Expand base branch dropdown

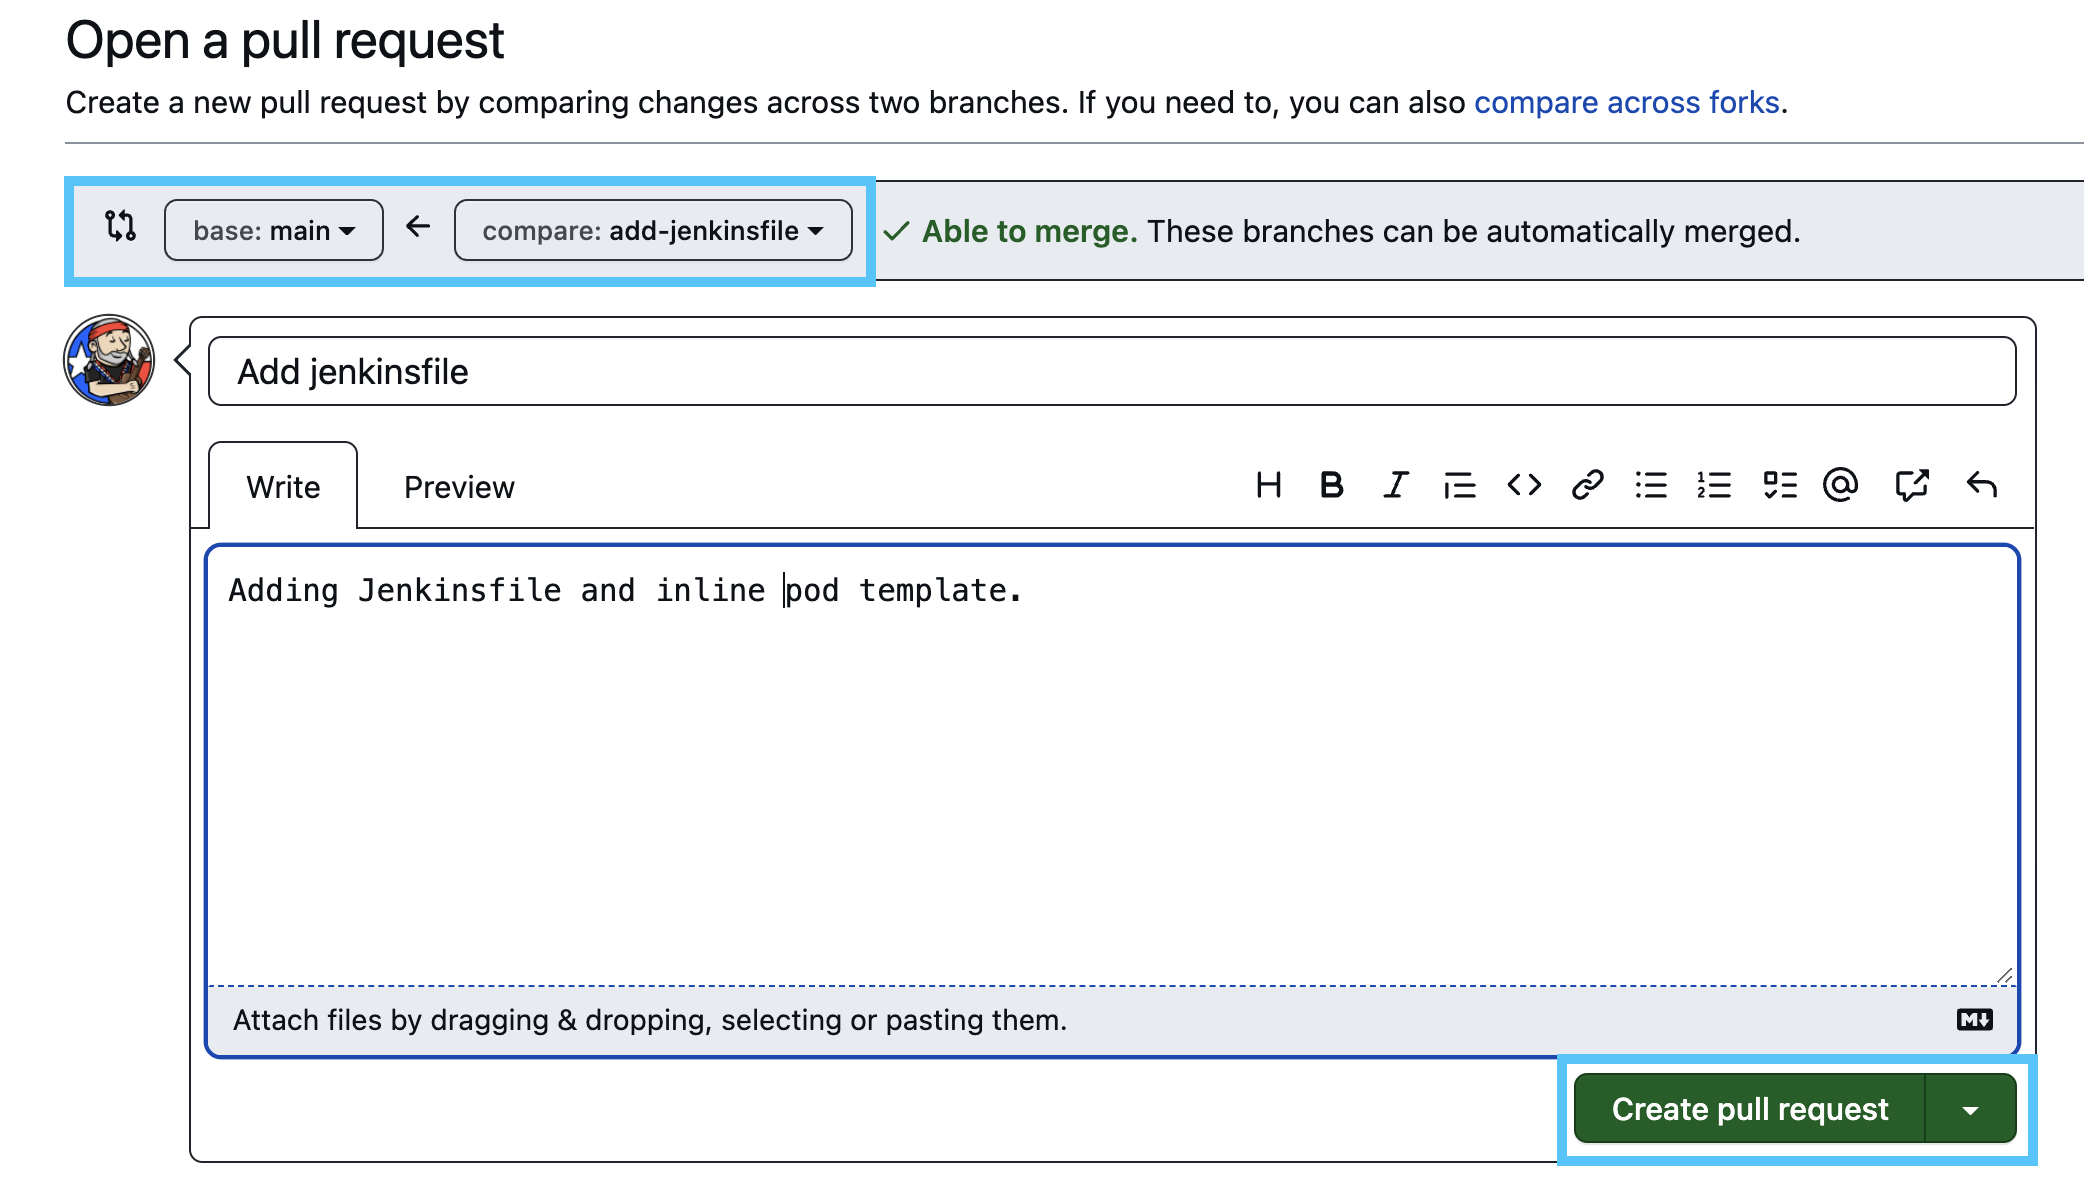(x=271, y=230)
